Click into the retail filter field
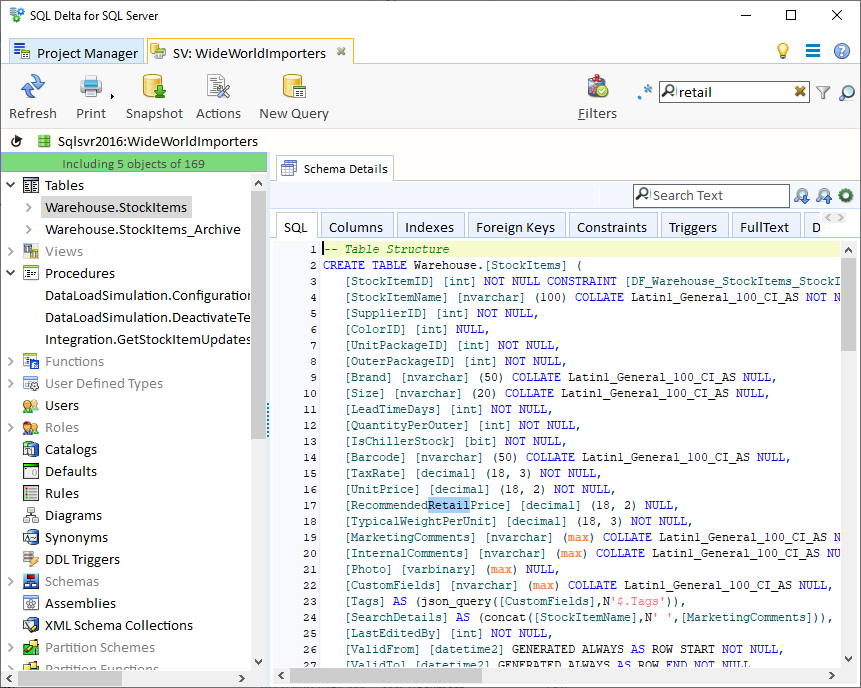The width and height of the screenshot is (861, 688). coord(734,92)
